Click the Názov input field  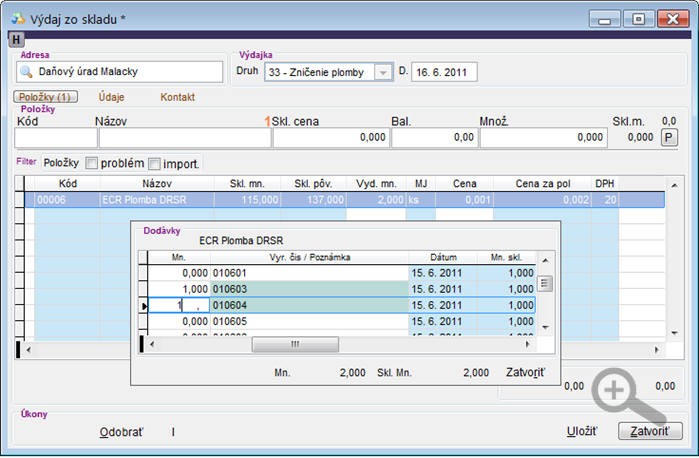point(185,138)
